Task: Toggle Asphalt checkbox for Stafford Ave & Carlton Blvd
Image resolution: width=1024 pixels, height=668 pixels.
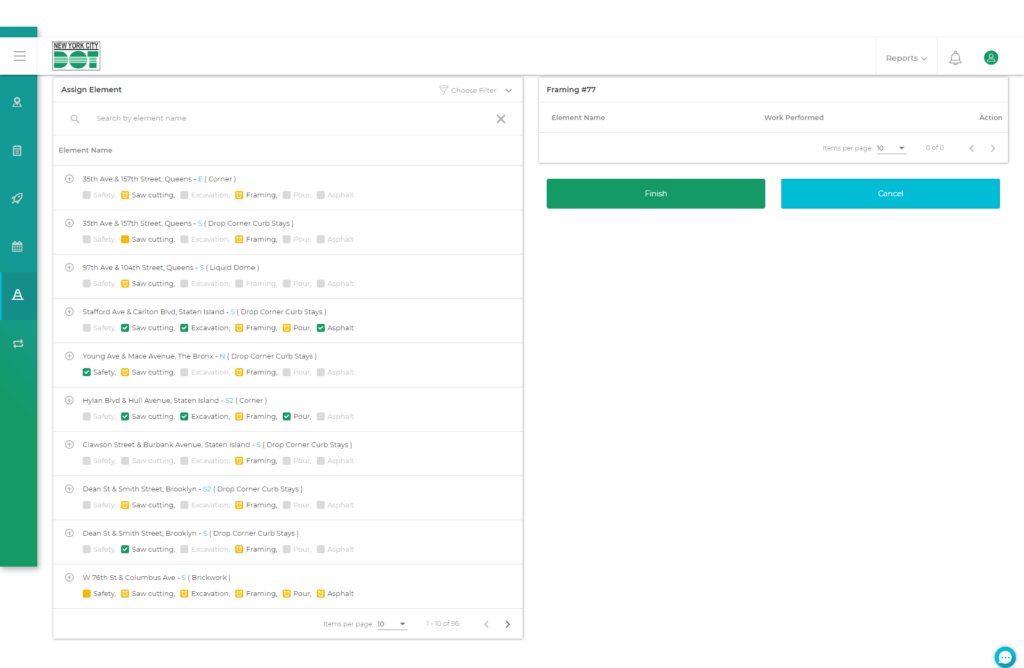Action: (x=321, y=328)
